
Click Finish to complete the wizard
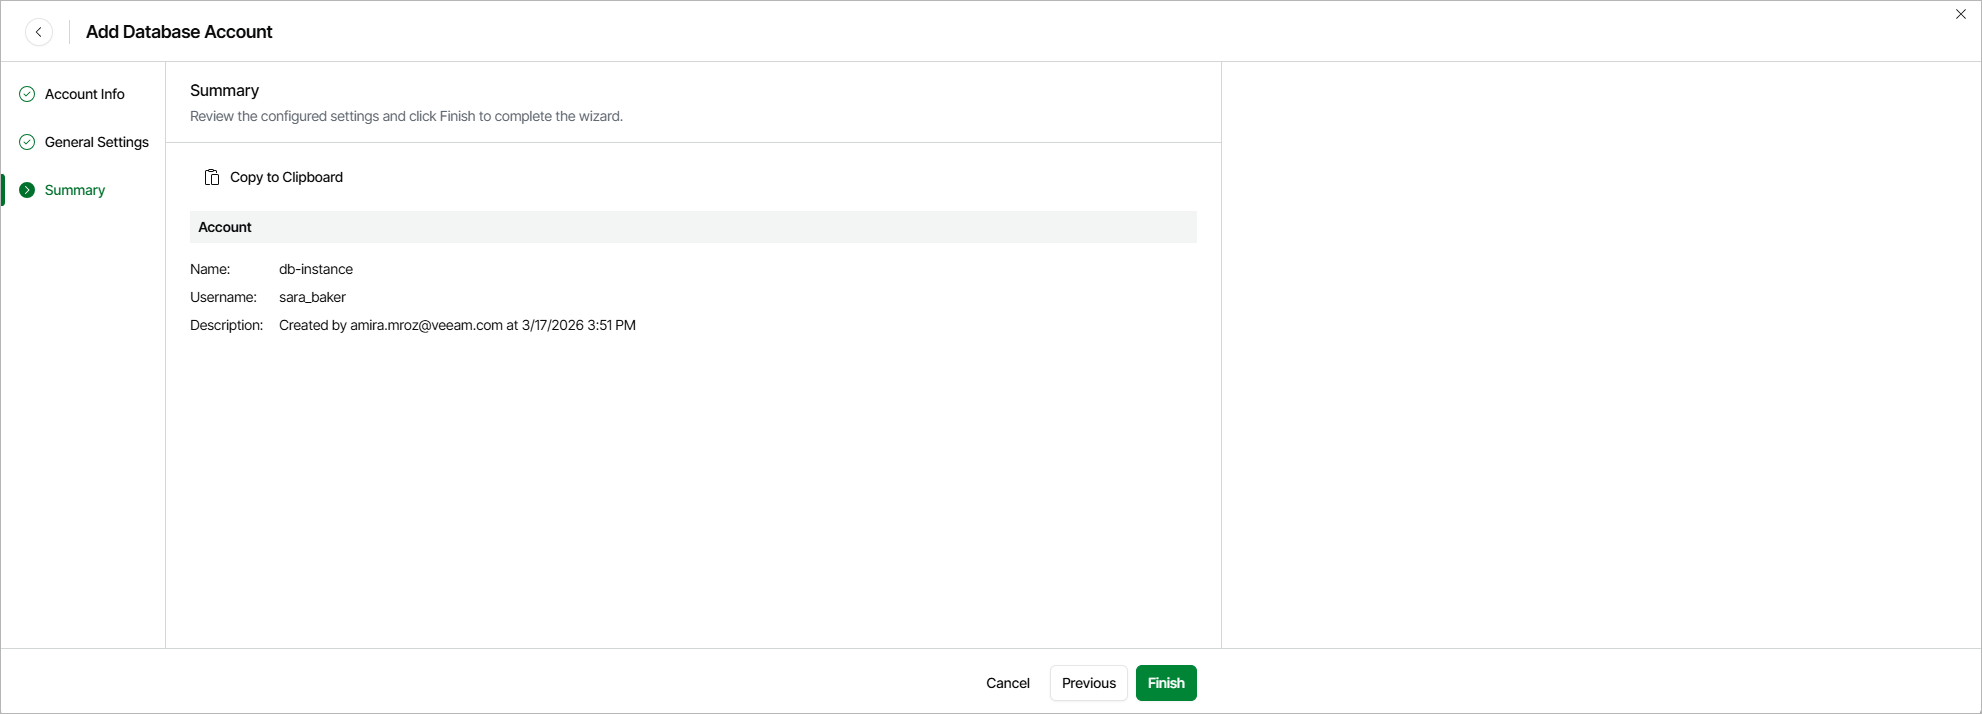point(1166,683)
